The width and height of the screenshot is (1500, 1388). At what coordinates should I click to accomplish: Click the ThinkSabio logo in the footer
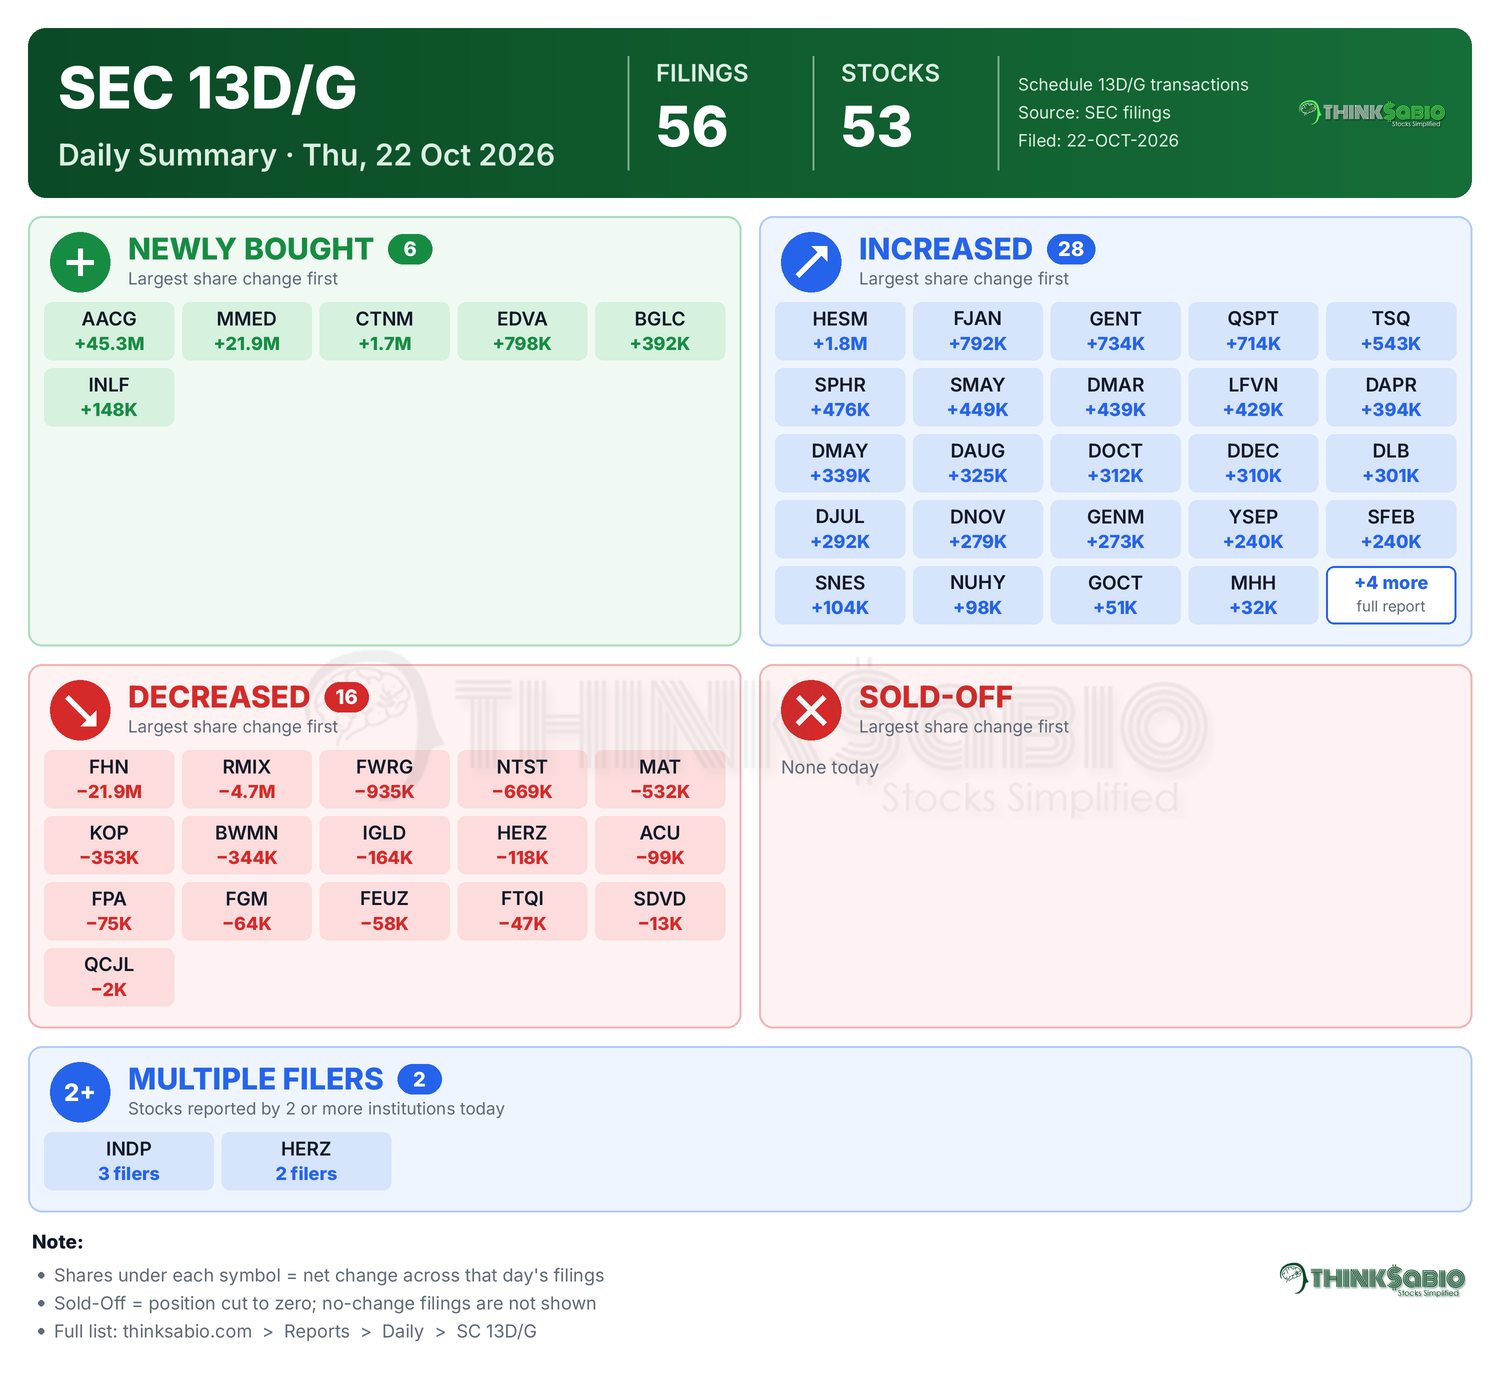1372,1280
